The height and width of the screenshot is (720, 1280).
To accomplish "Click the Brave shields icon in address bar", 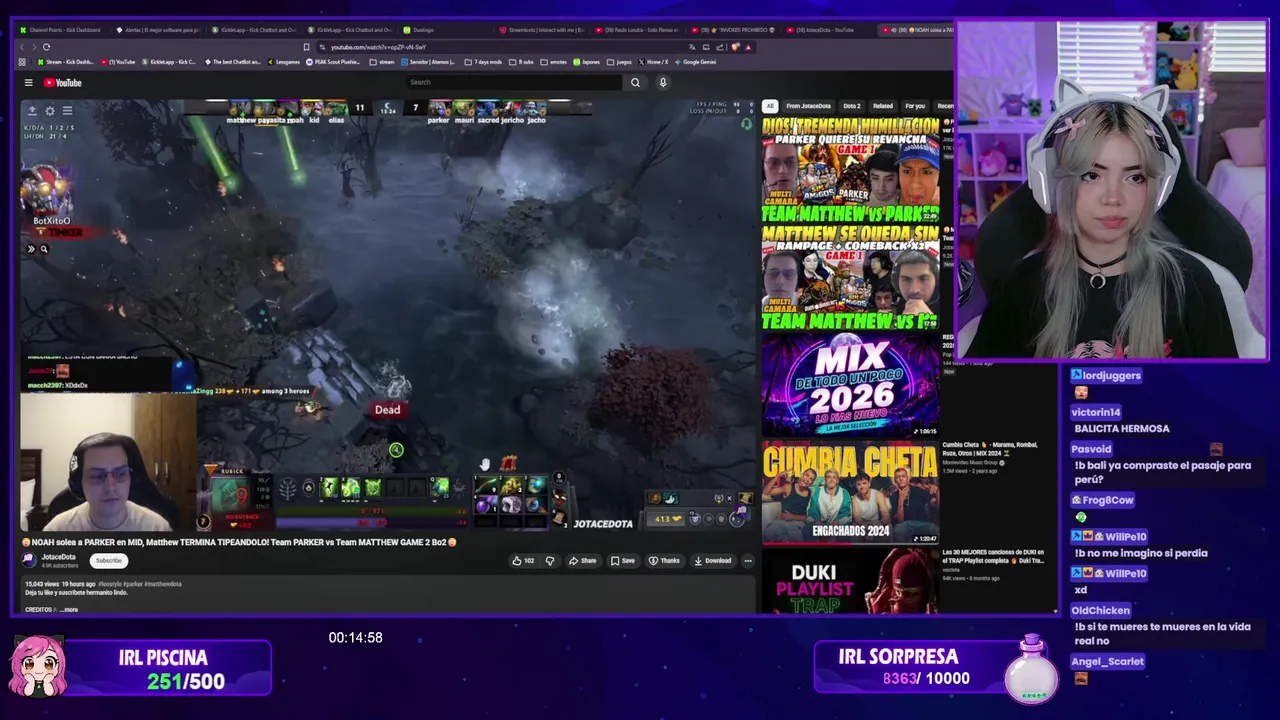I will coord(735,47).
